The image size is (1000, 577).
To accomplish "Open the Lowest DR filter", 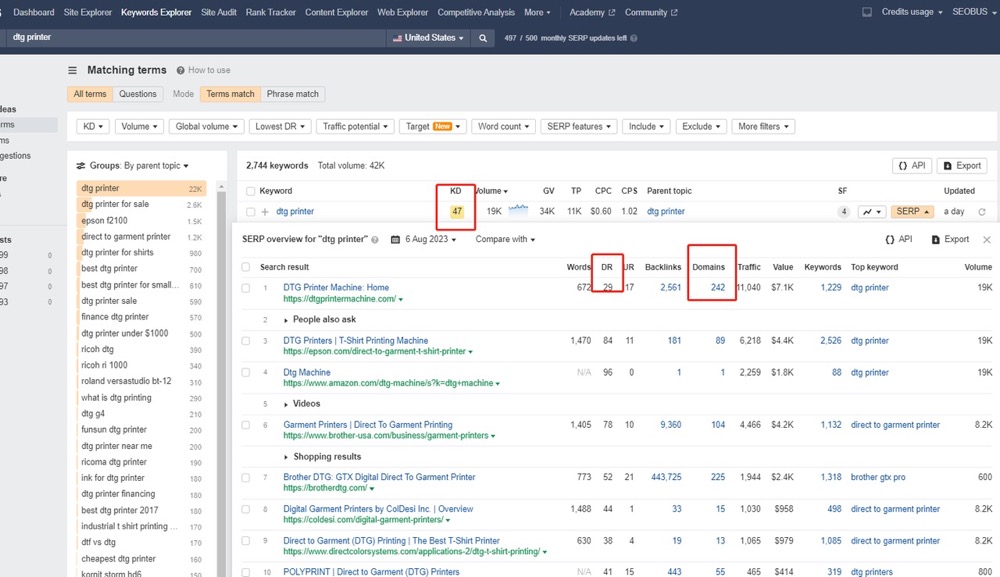I will (x=280, y=127).
